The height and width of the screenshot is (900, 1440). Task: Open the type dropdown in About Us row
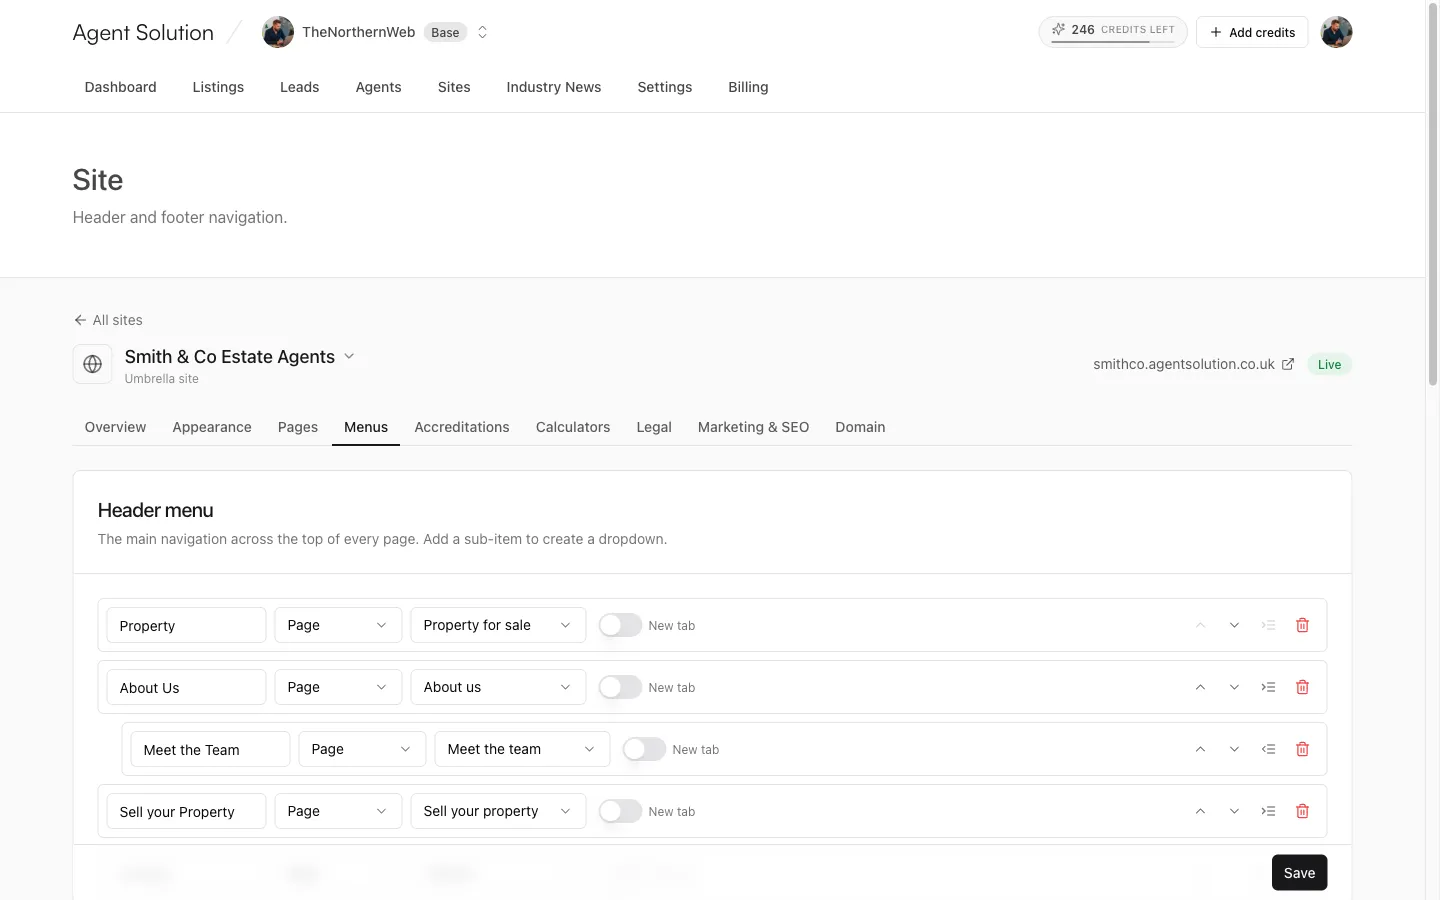point(338,687)
